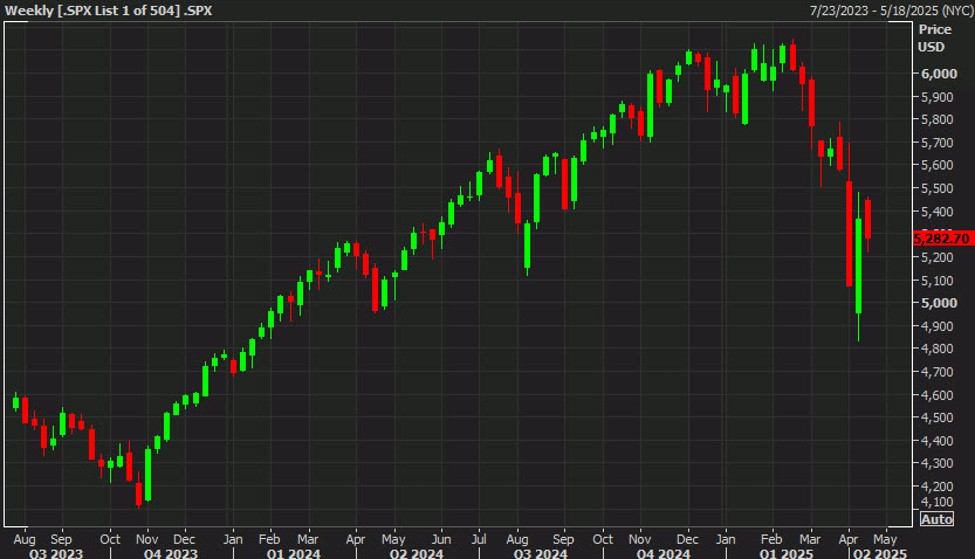Click the 'Price USD' axis label
This screenshot has width=975, height=559.
pyautogui.click(x=931, y=38)
